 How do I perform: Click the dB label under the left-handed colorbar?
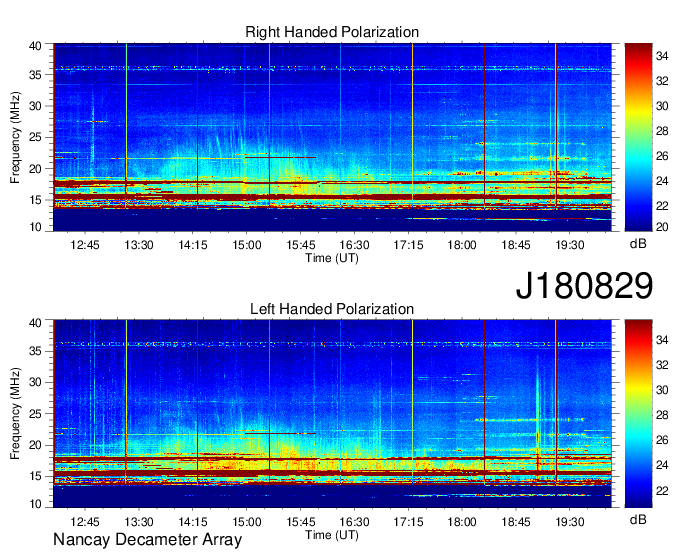pyautogui.click(x=638, y=519)
